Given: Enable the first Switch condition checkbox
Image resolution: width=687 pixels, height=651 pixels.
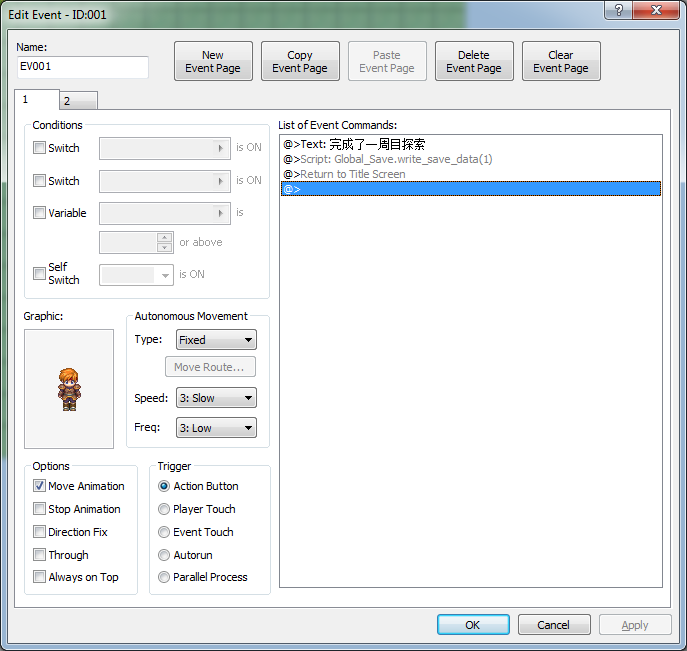Looking at the screenshot, I should [x=39, y=148].
